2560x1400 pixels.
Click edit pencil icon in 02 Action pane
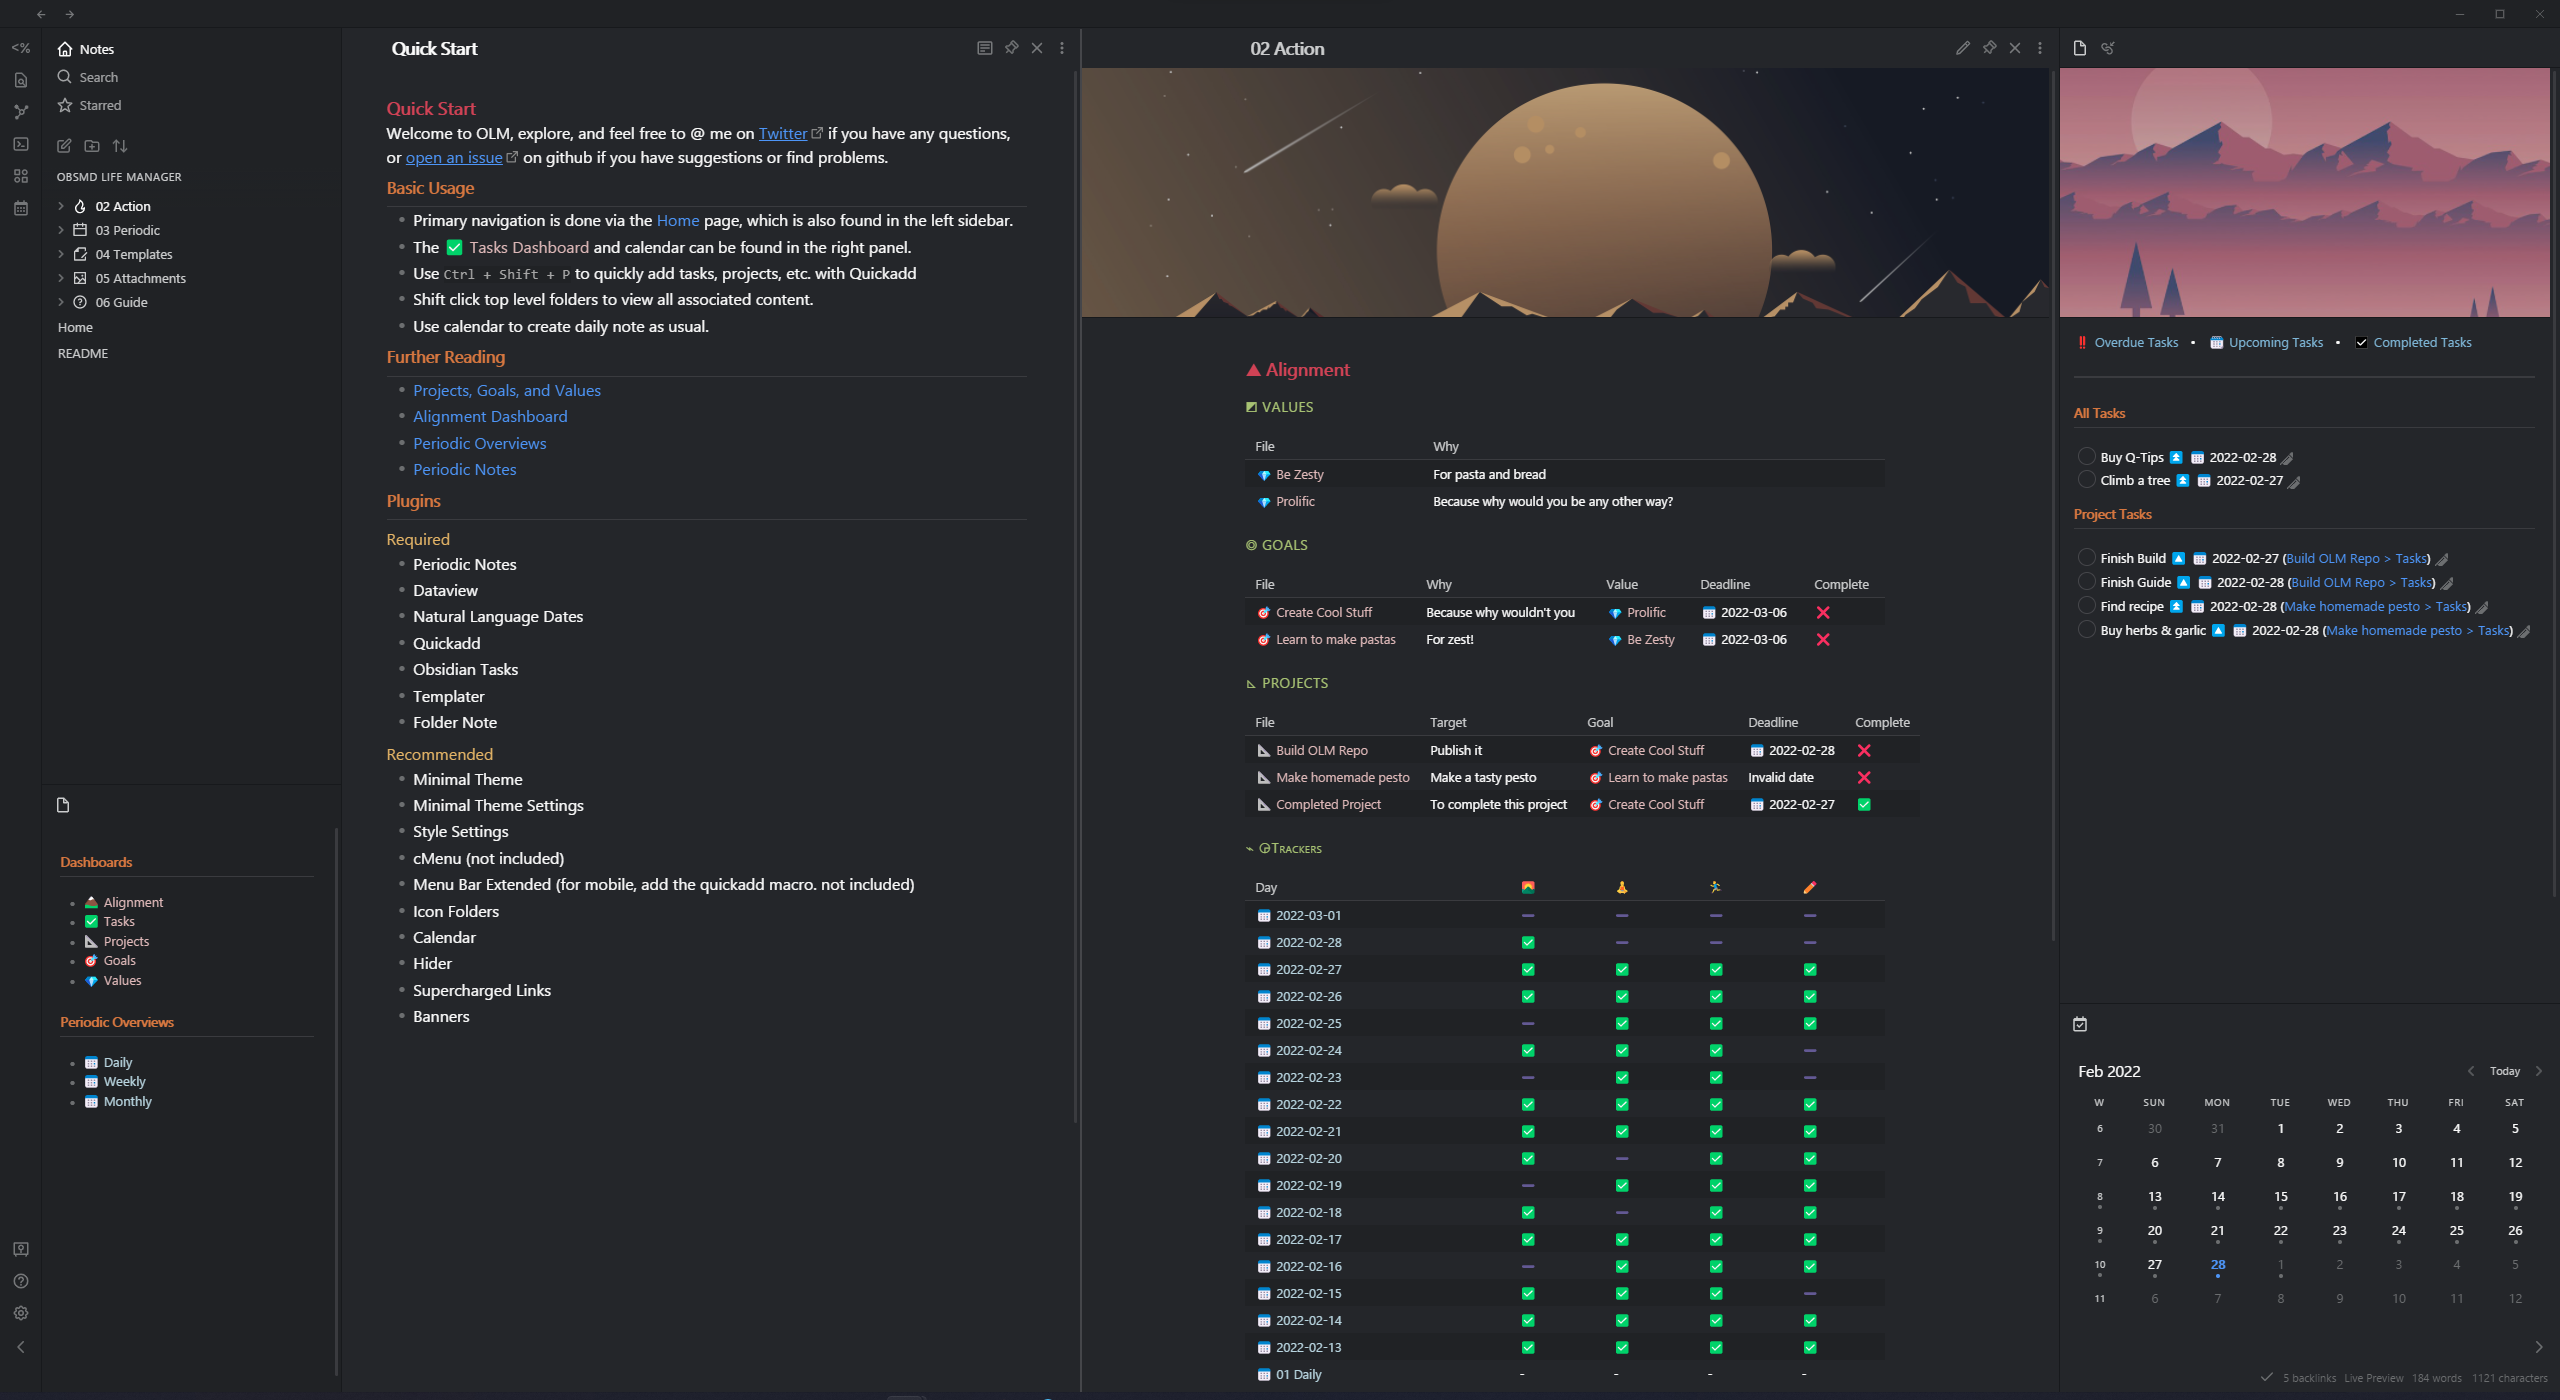pyautogui.click(x=1962, y=48)
